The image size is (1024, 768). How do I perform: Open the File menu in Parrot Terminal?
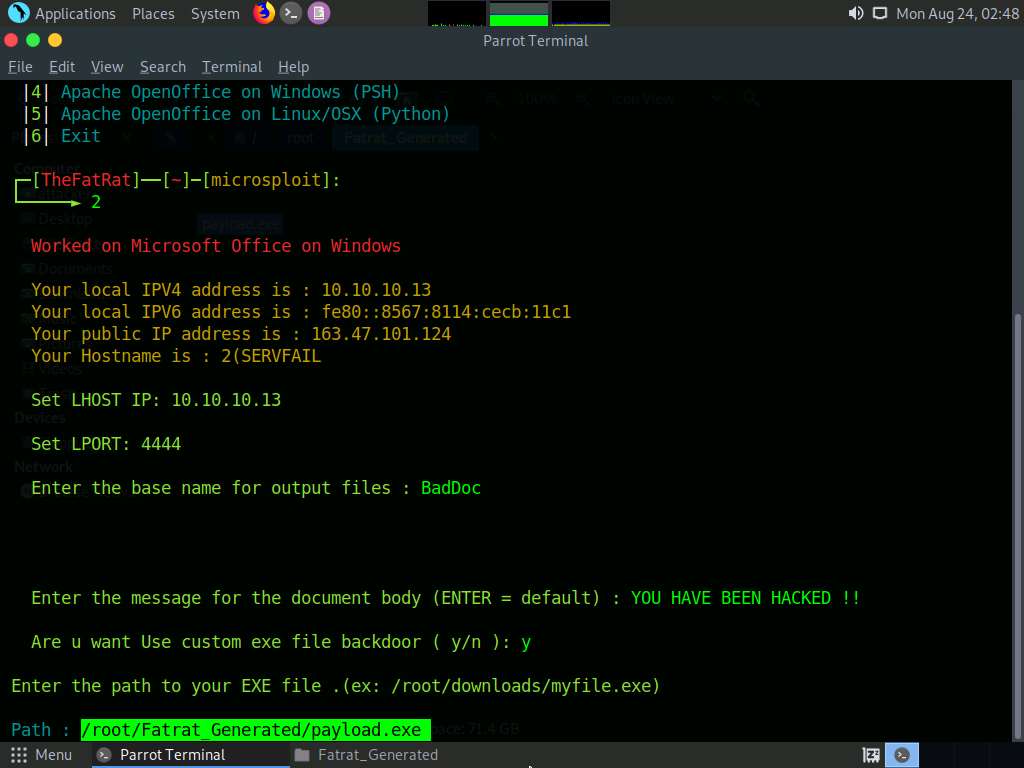coord(20,67)
